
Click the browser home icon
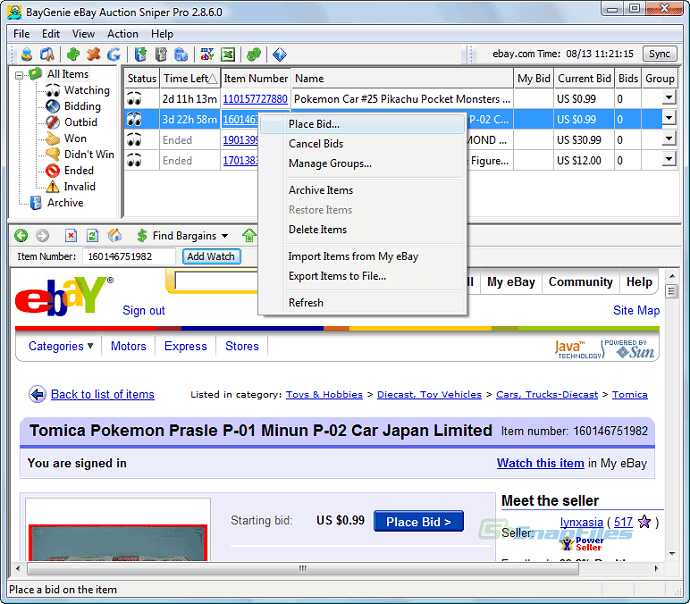(x=114, y=235)
